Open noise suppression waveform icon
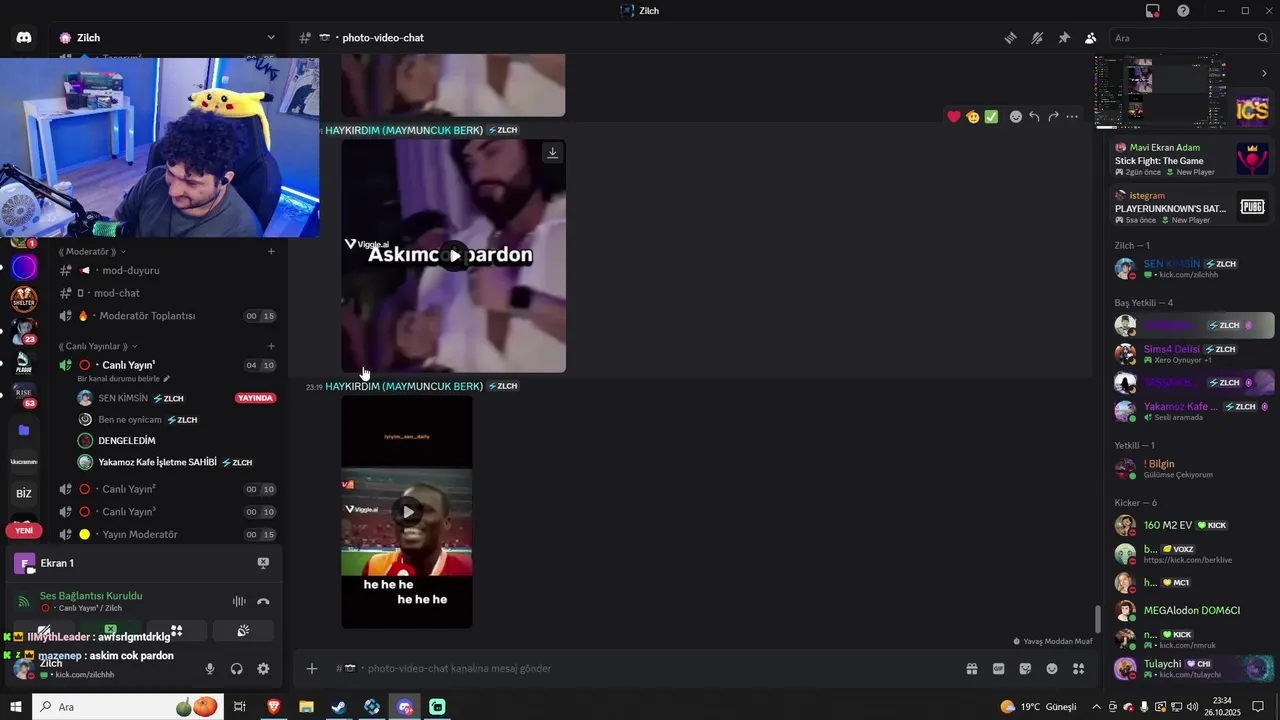This screenshot has width=1280, height=720. pos(239,601)
